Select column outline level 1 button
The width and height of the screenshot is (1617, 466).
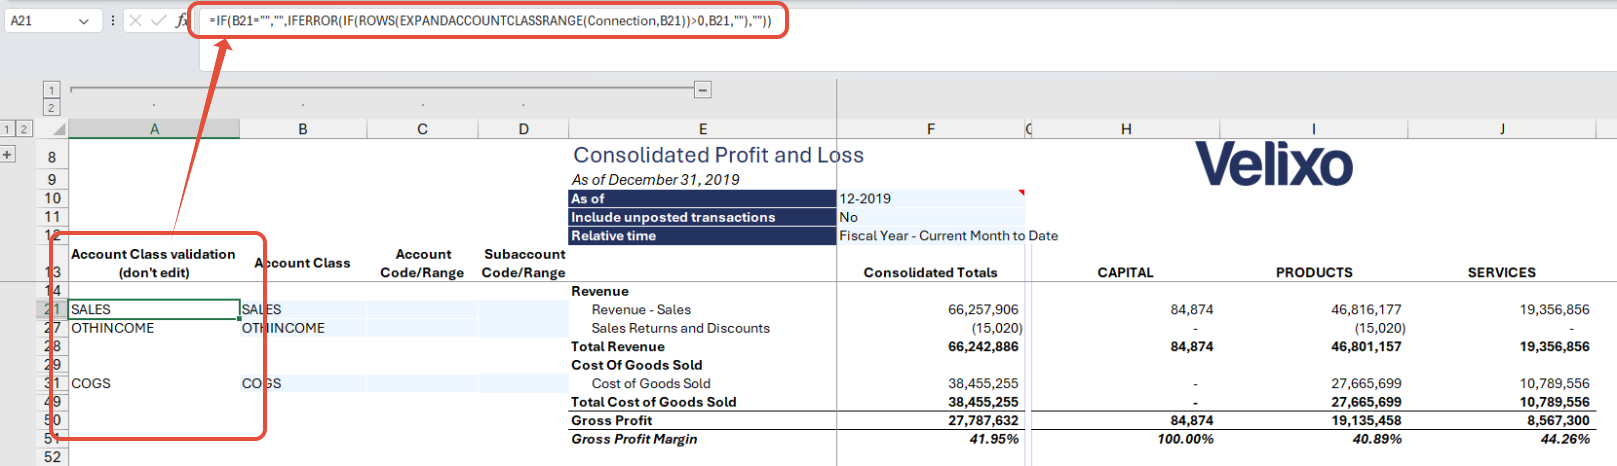click(52, 90)
